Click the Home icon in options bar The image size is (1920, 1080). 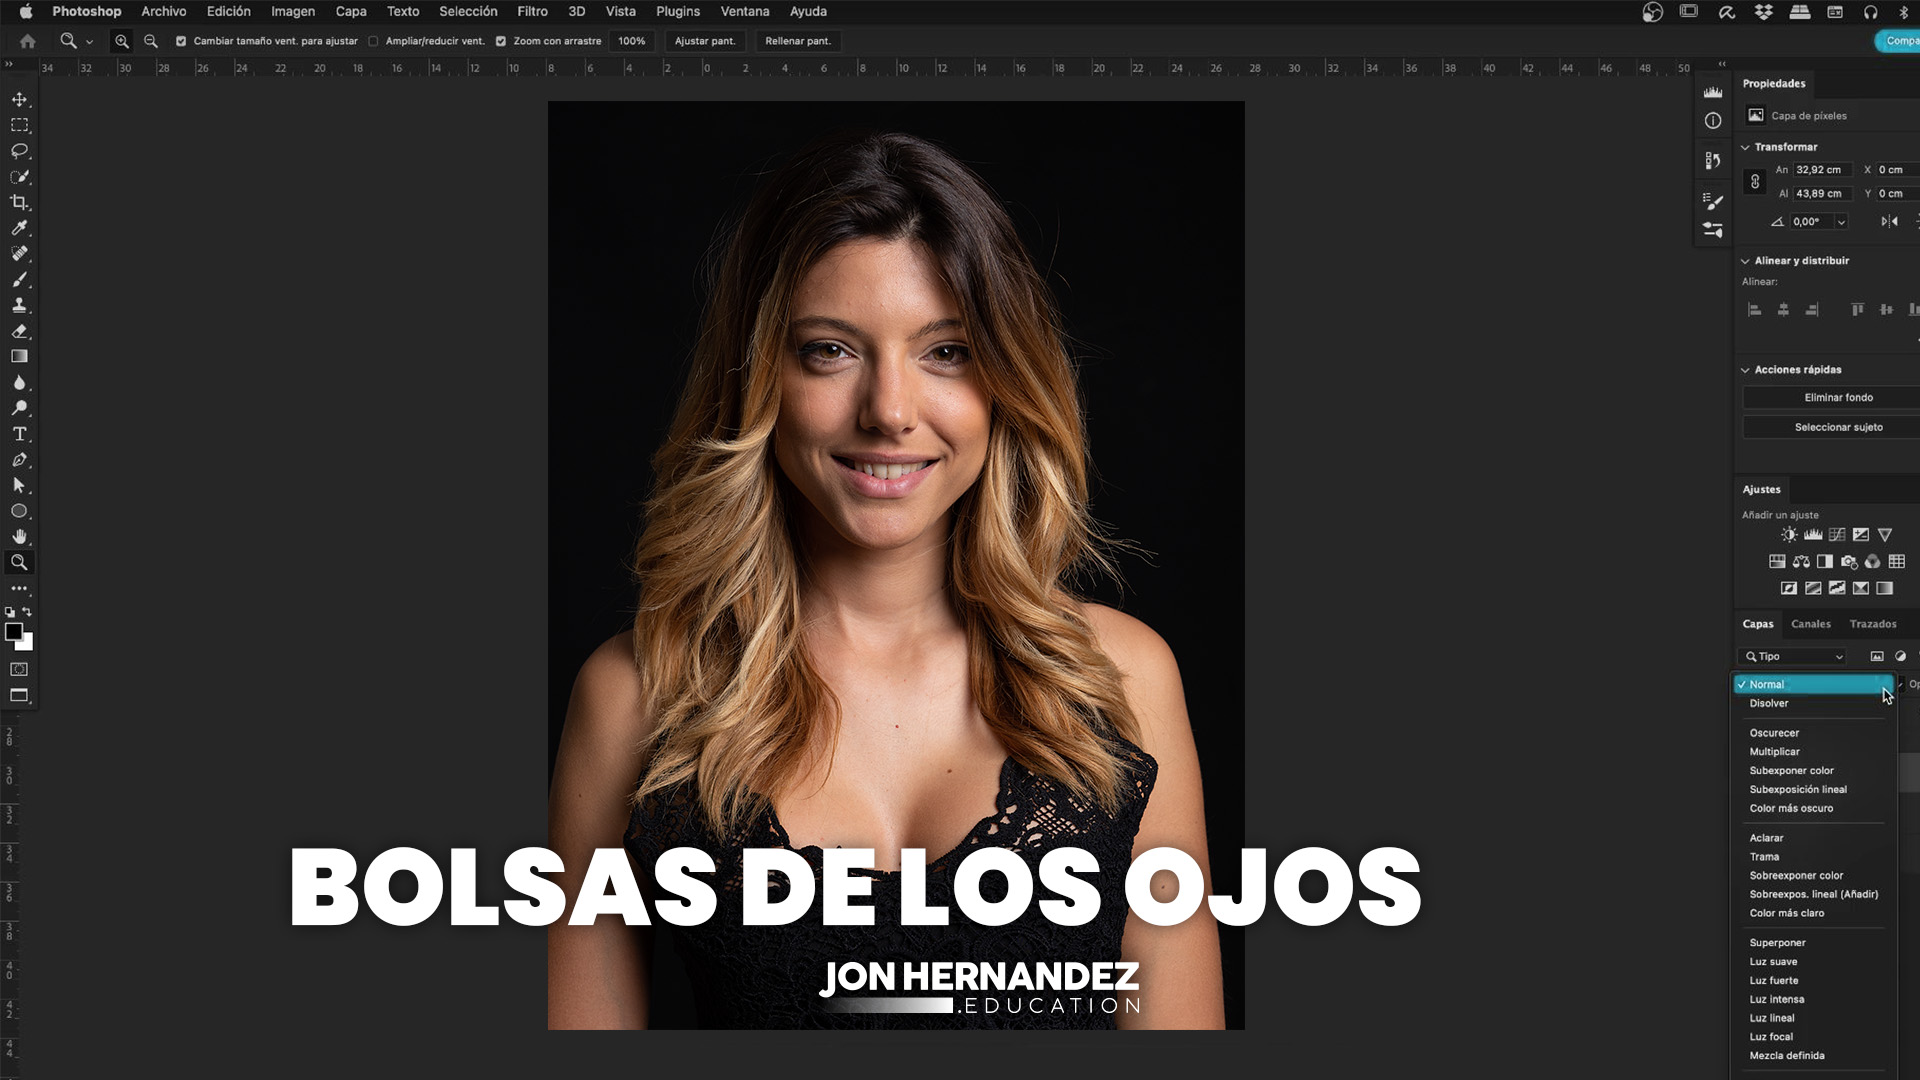coord(28,41)
